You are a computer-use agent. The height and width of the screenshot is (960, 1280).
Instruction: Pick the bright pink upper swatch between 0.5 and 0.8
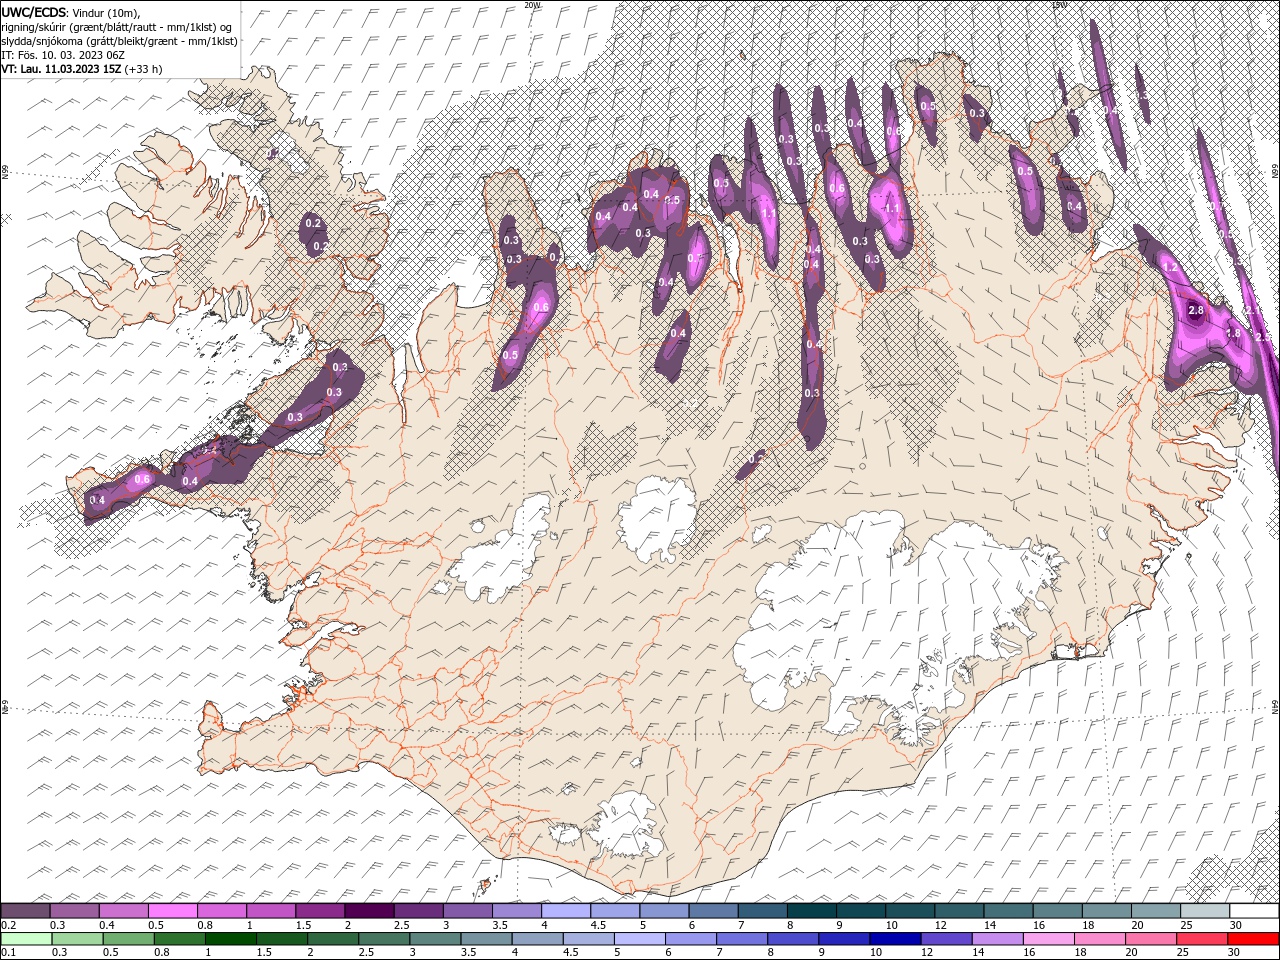[x=173, y=911]
